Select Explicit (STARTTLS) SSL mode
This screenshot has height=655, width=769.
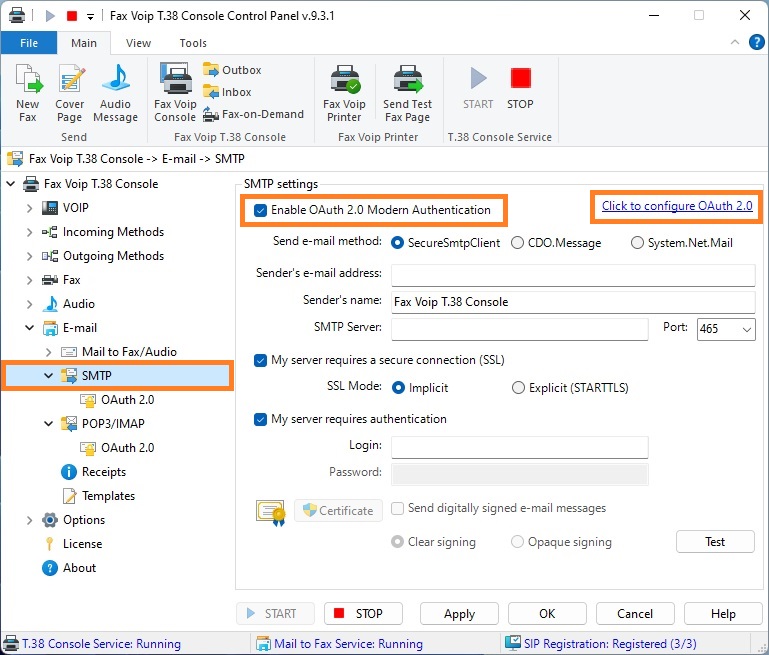pyautogui.click(x=518, y=388)
